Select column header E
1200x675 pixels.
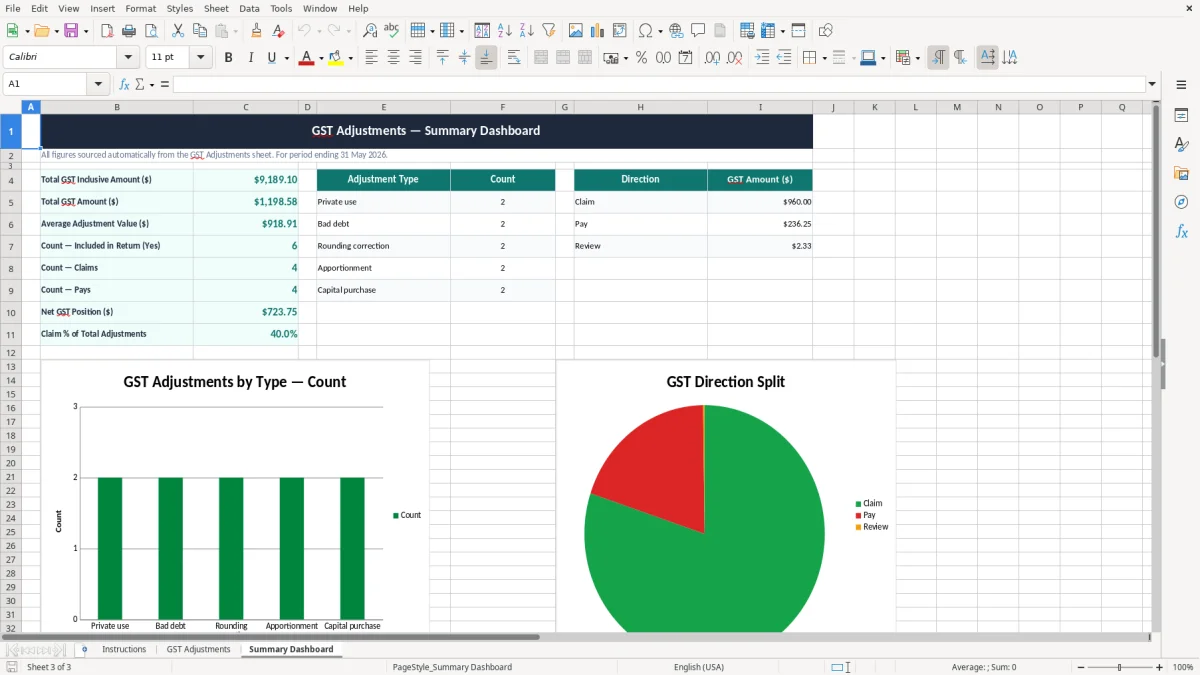click(x=383, y=107)
